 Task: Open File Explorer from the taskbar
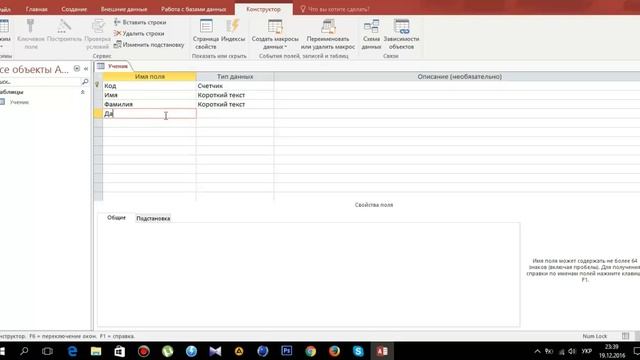click(96, 351)
